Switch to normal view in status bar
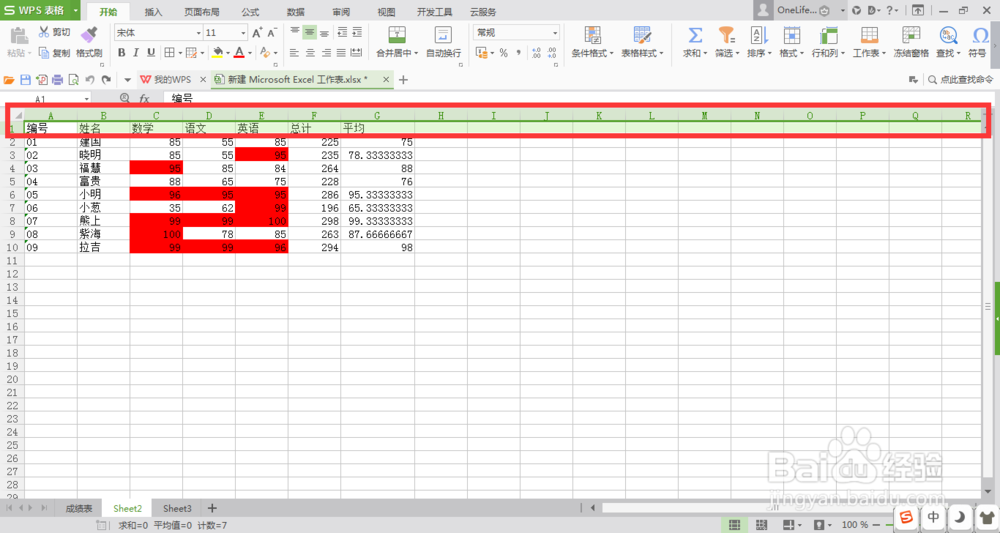The width and height of the screenshot is (1000, 533). 735,525
